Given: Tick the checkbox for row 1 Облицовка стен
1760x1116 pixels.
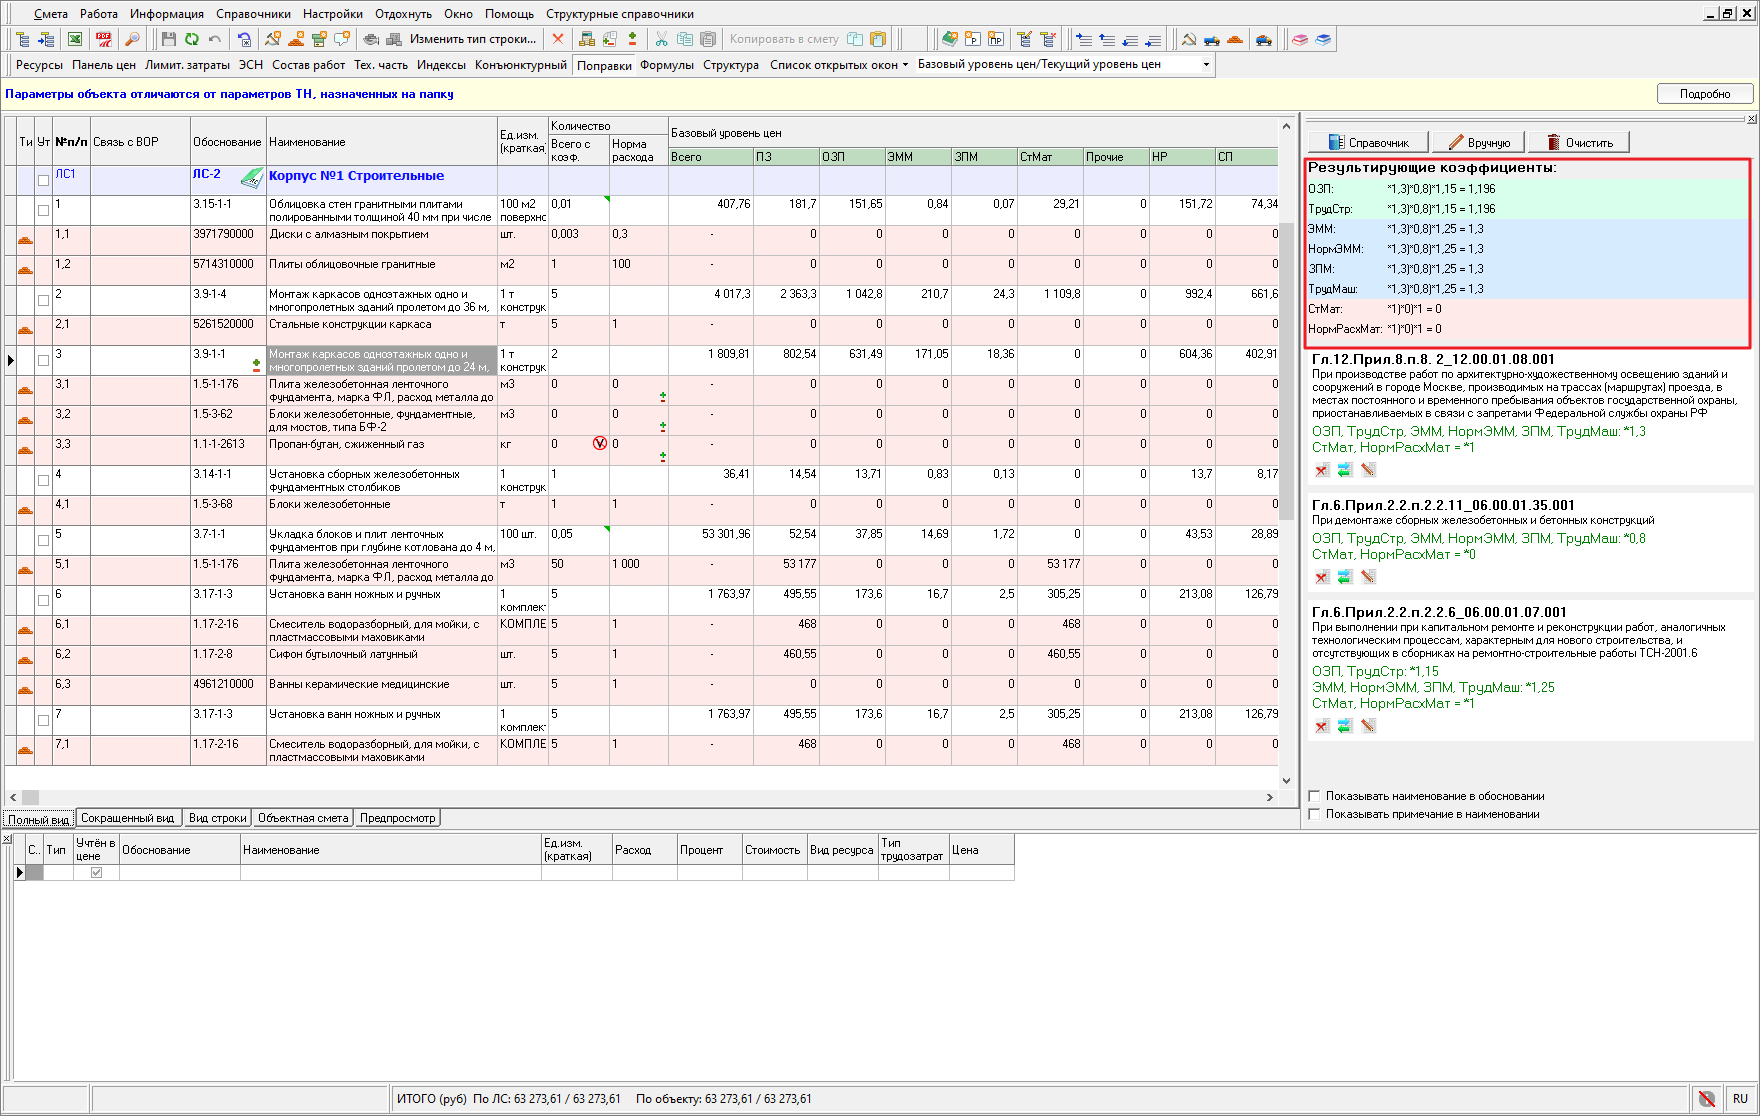Looking at the screenshot, I should point(43,210).
